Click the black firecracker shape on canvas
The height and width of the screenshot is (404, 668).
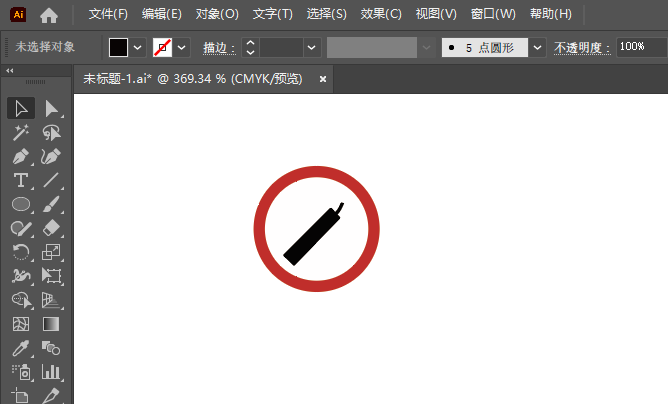coord(313,235)
